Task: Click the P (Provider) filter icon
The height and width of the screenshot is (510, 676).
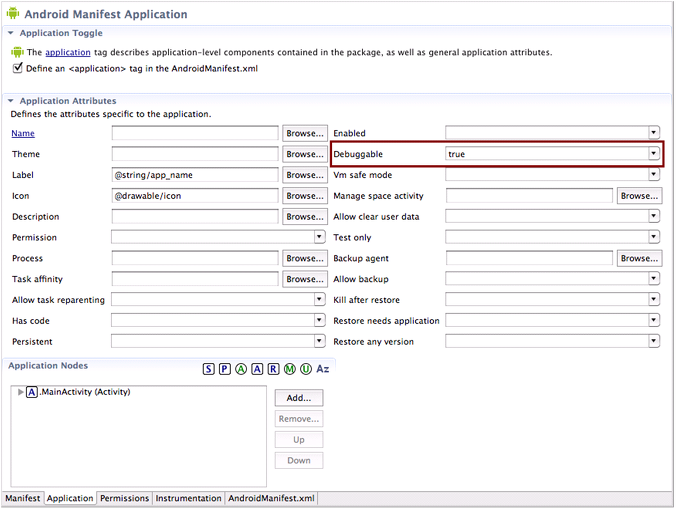Action: pos(225,369)
